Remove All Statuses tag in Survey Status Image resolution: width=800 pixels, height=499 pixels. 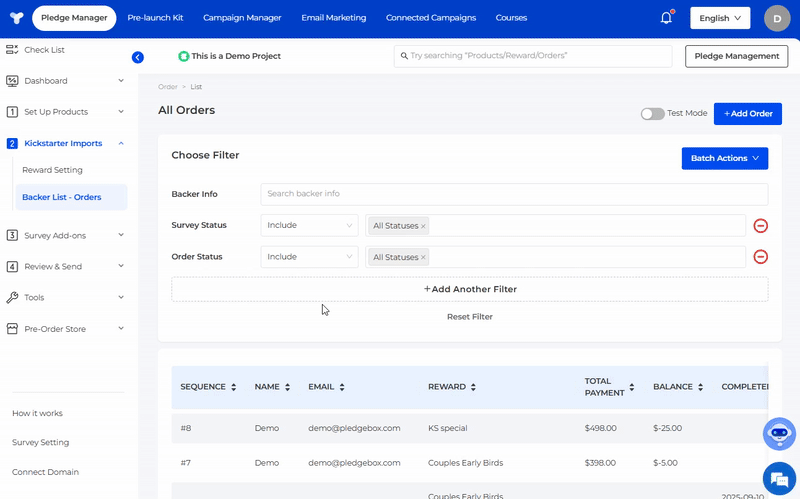coord(423,226)
